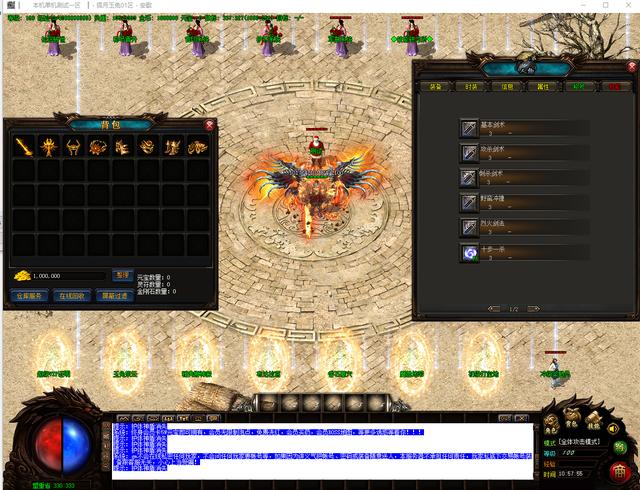The image size is (640, 490).
Task: Open the 角色 character icon at bottom right
Action: coord(551,425)
